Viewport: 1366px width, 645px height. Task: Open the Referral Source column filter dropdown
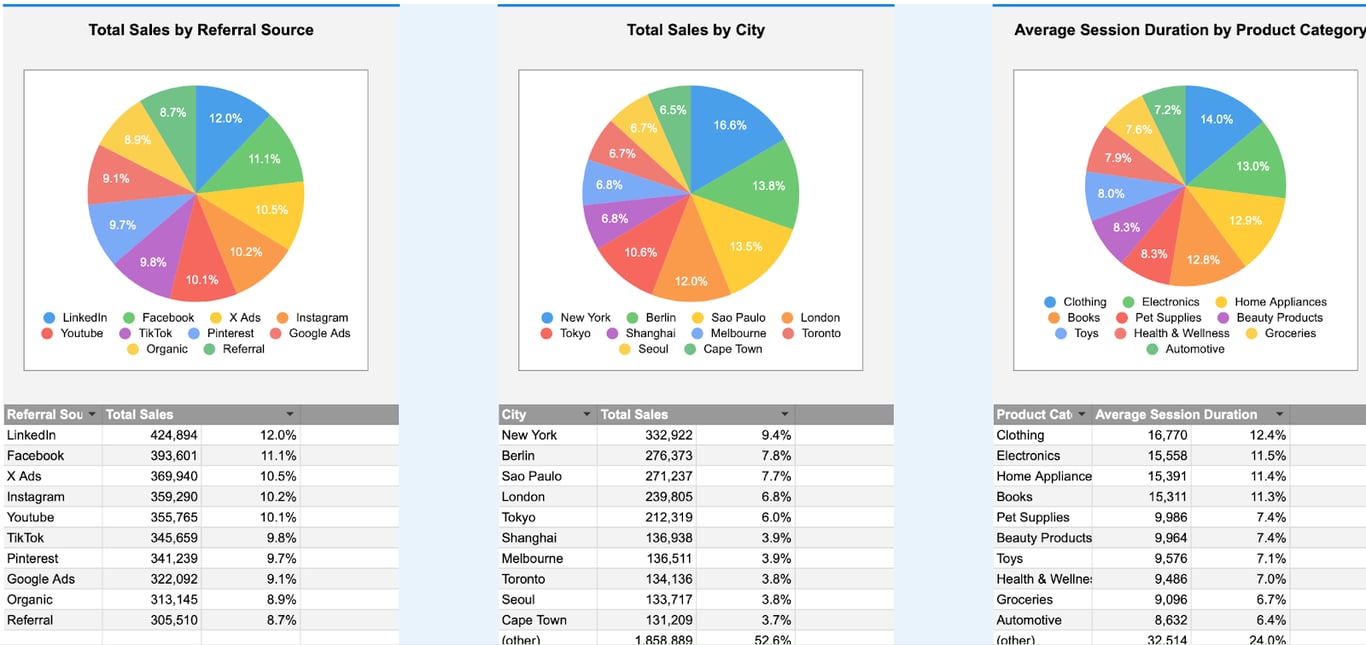click(x=92, y=414)
